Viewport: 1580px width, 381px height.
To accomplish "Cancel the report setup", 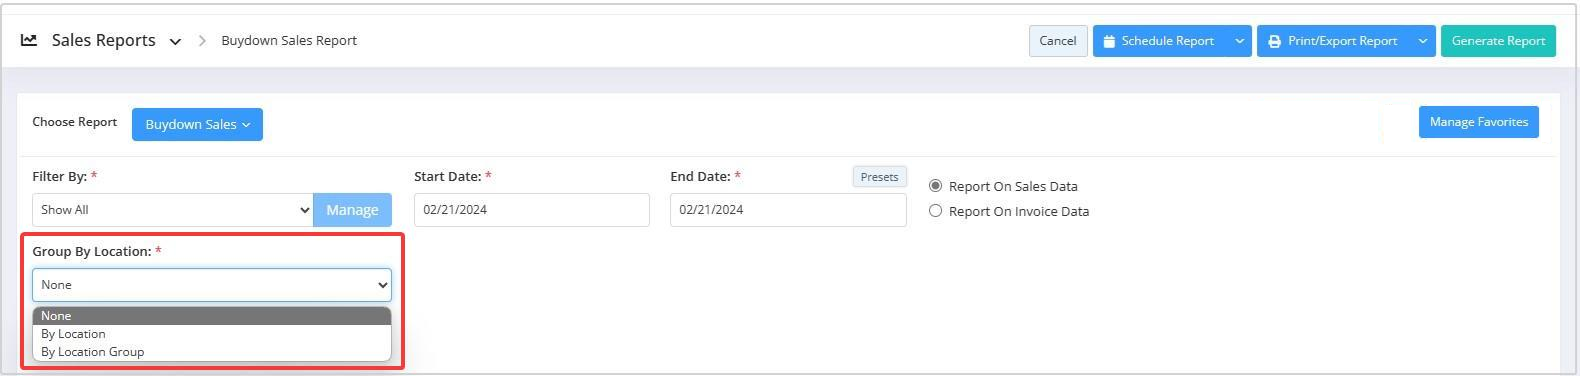I will point(1057,41).
